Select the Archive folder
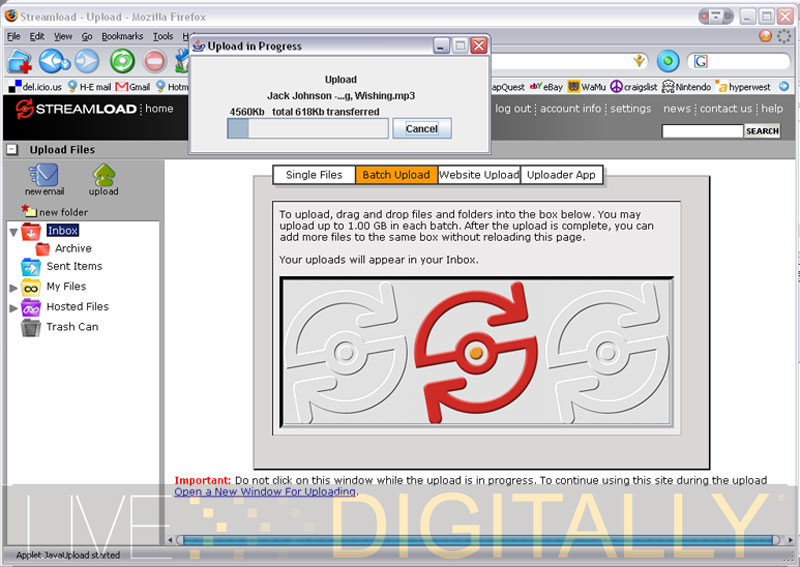The width and height of the screenshot is (800, 567). pos(72,248)
